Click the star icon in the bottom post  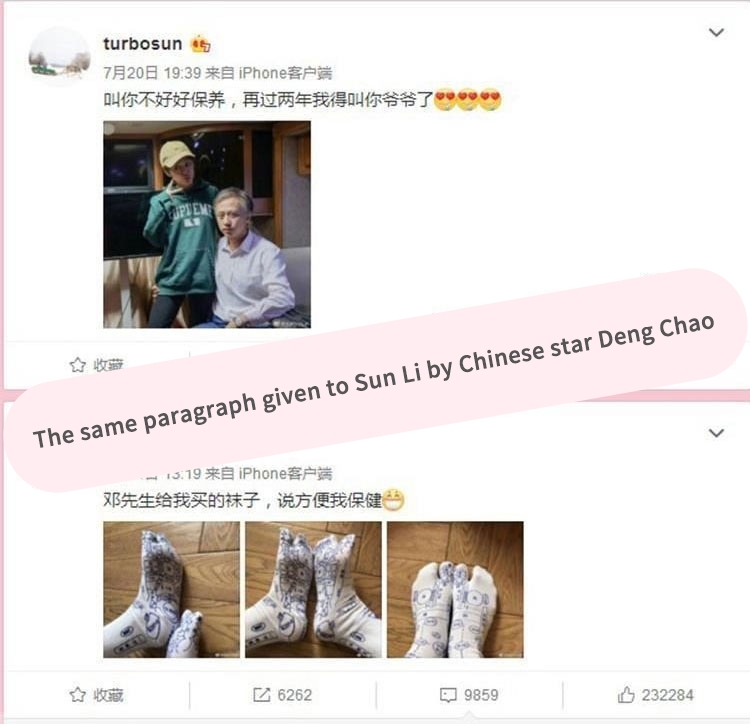coord(77,695)
